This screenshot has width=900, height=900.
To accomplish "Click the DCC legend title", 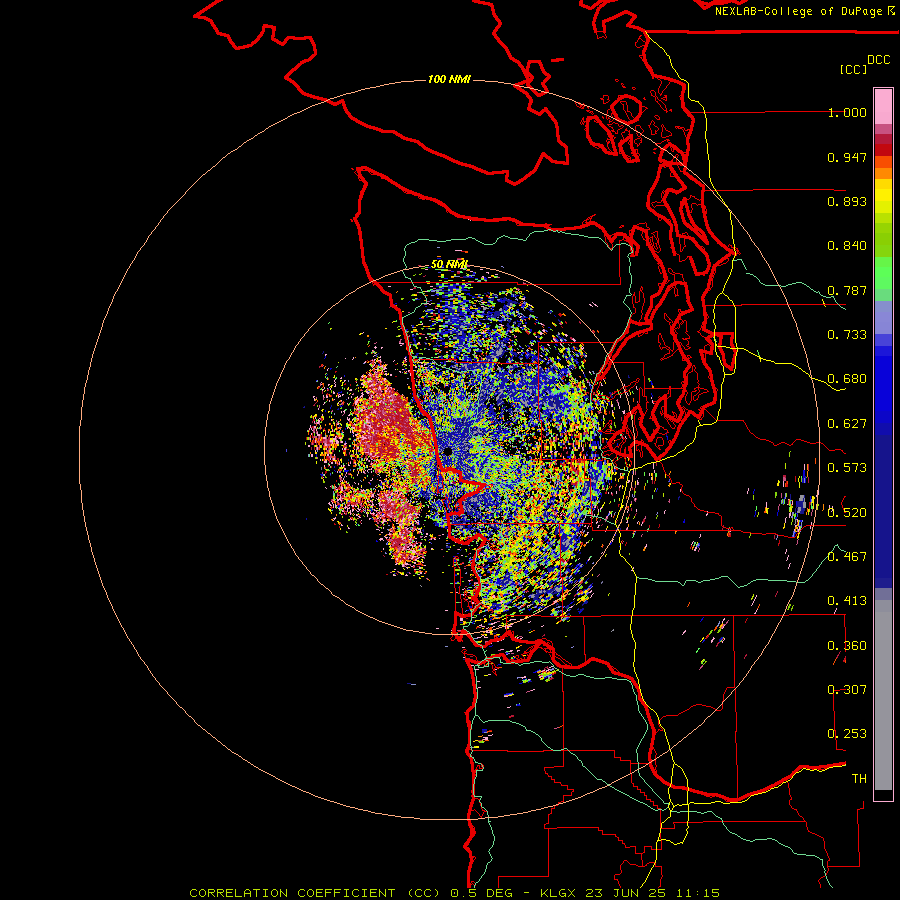I will point(879,60).
